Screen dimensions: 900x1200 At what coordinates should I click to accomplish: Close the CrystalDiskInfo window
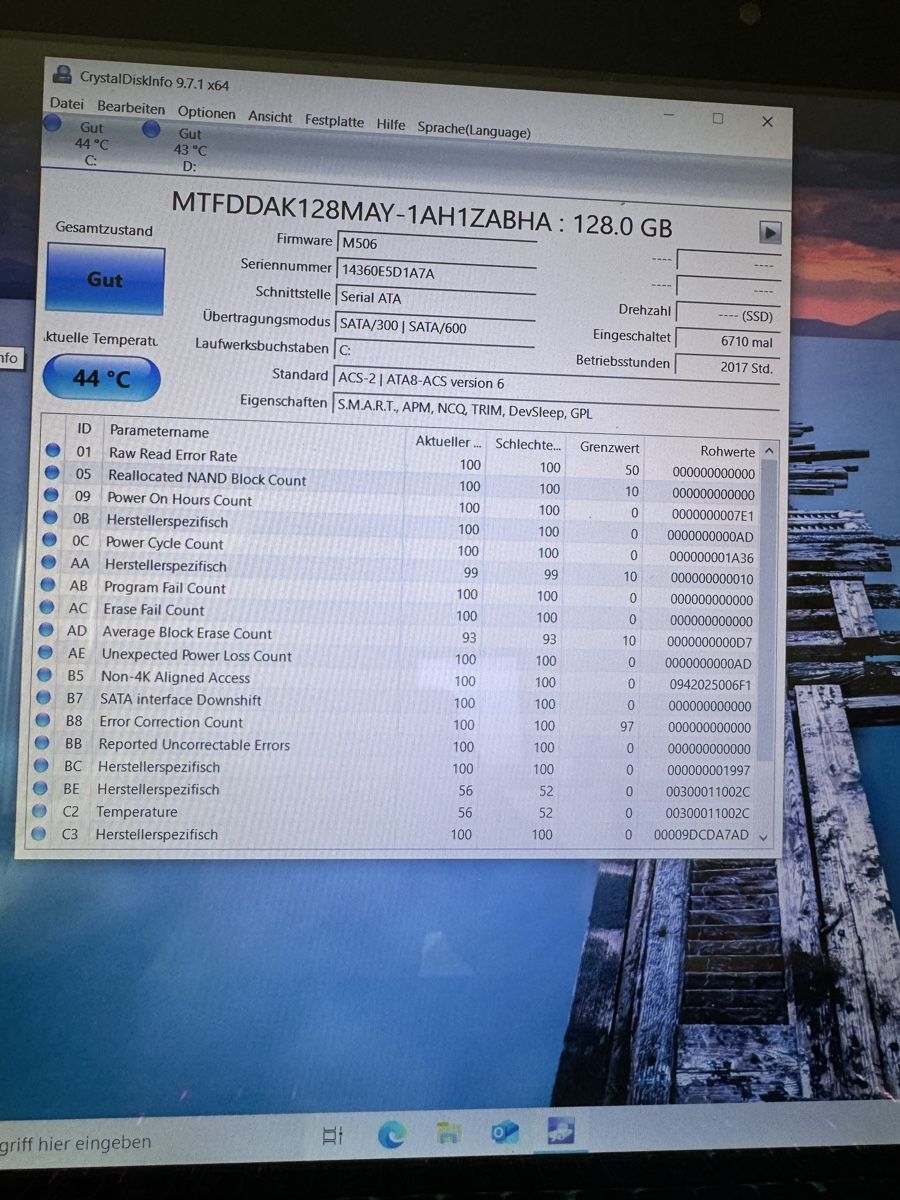(767, 121)
